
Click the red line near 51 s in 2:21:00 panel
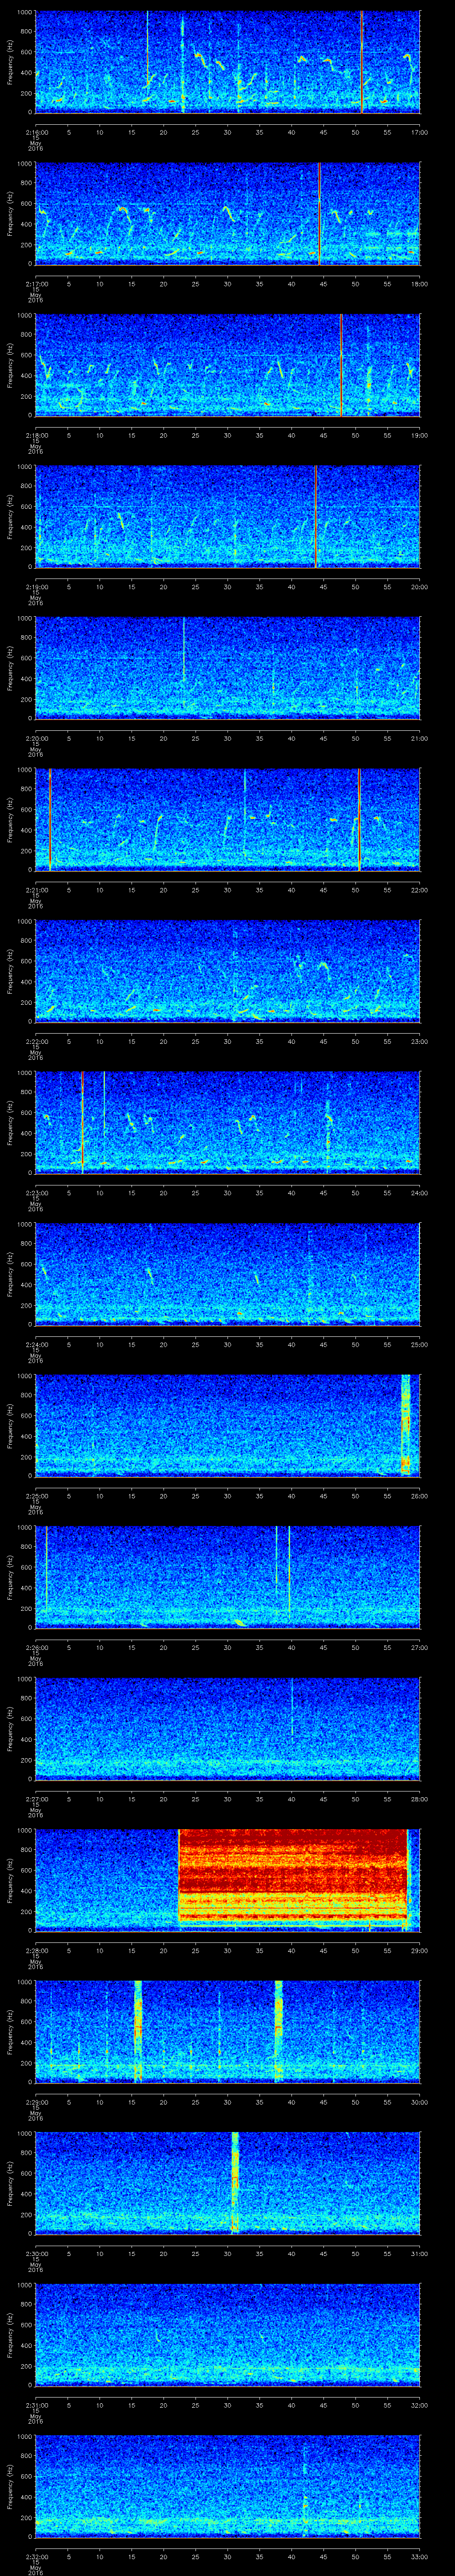(x=359, y=819)
